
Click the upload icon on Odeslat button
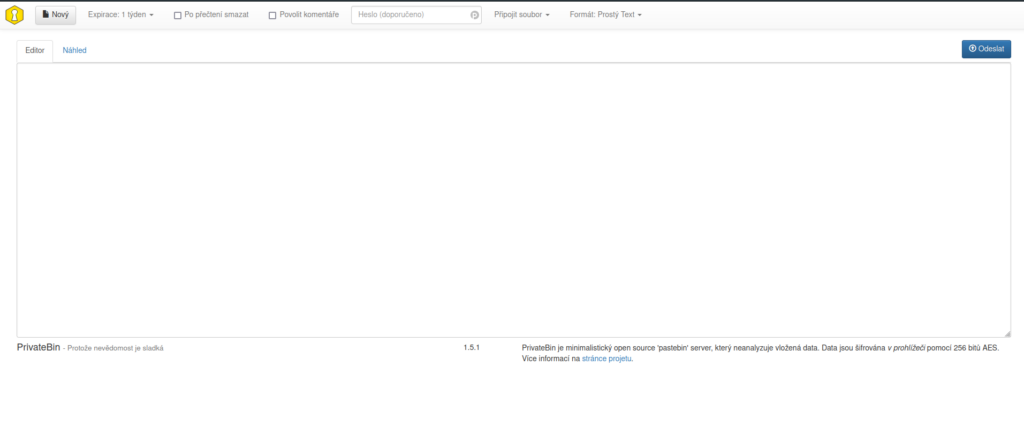[x=973, y=48]
